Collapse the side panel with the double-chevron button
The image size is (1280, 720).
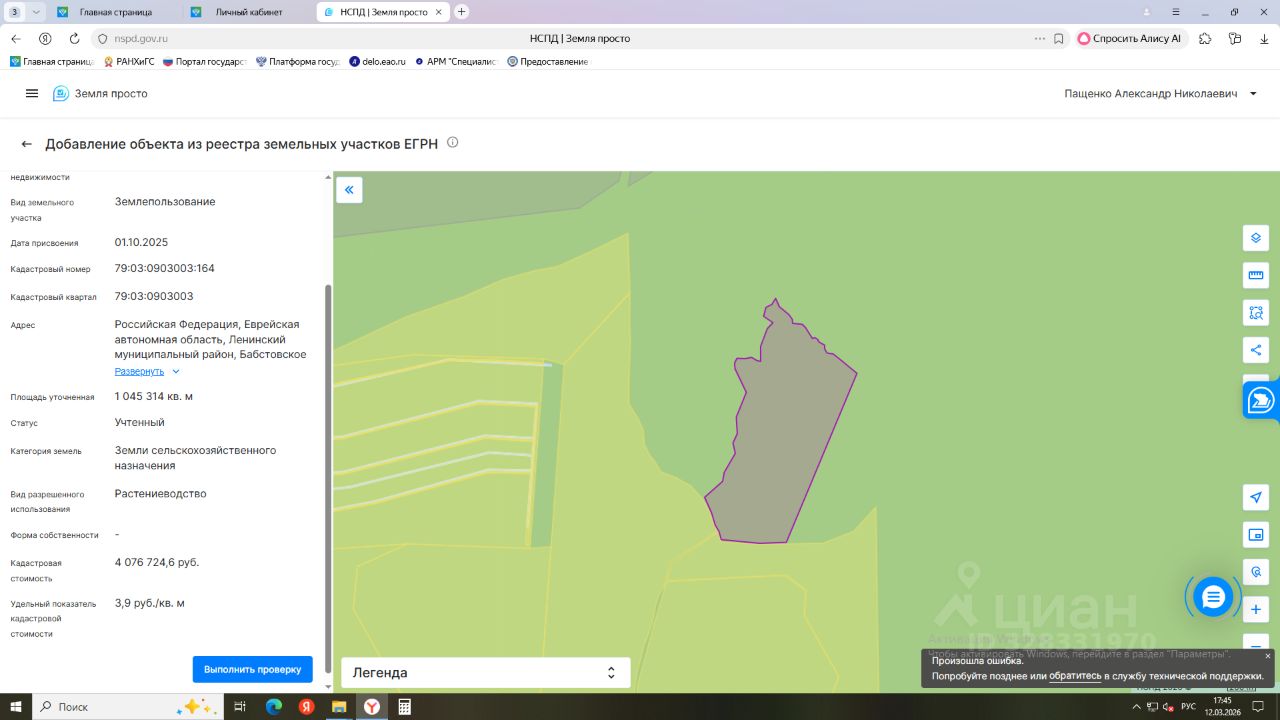click(349, 190)
